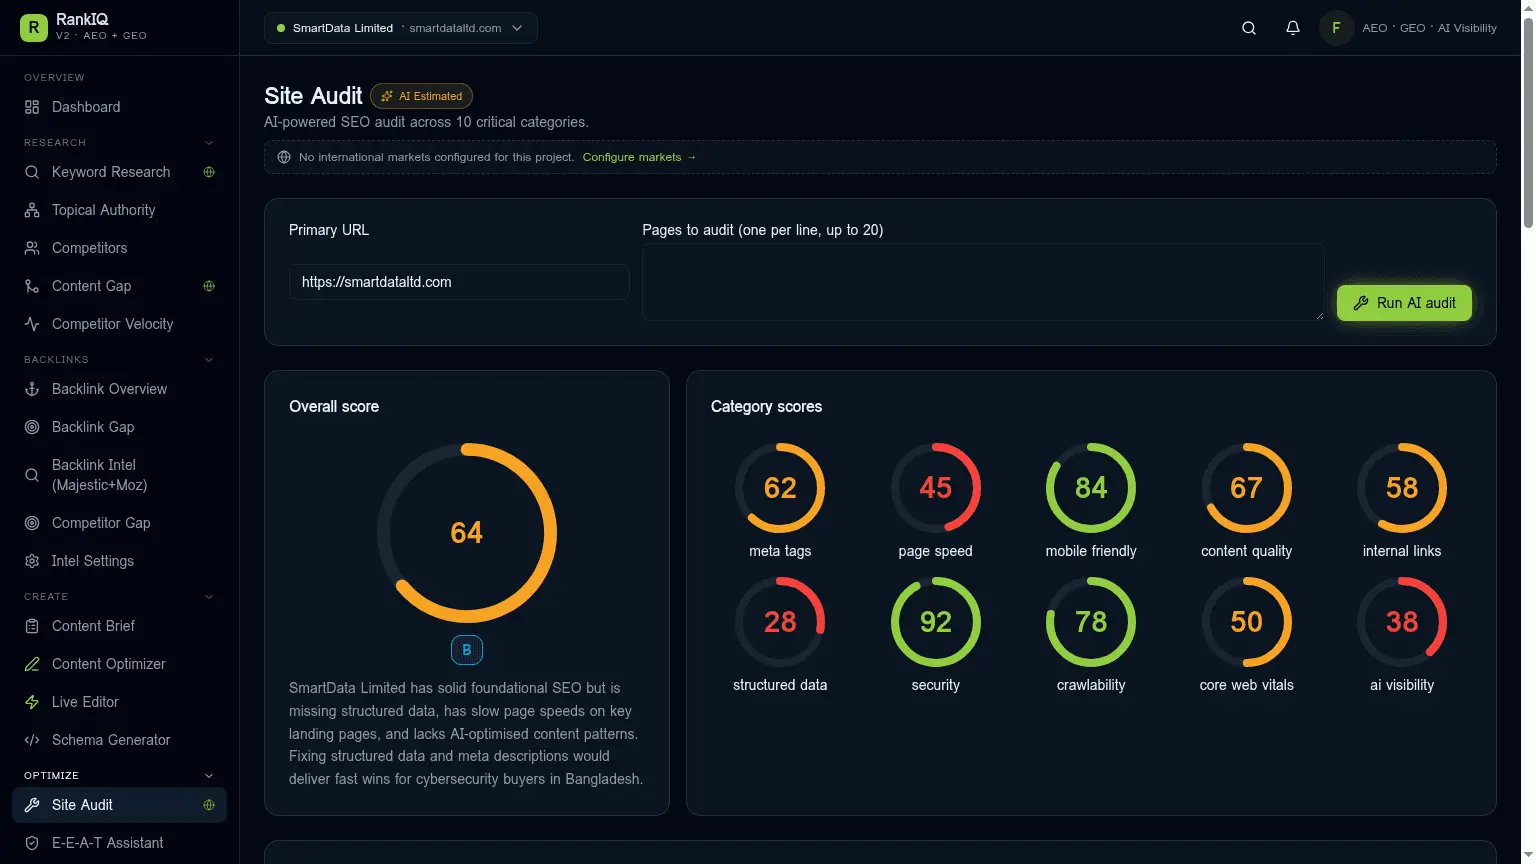Click the Competitor Velocity pulse icon
The image size is (1536, 864).
tap(32, 324)
